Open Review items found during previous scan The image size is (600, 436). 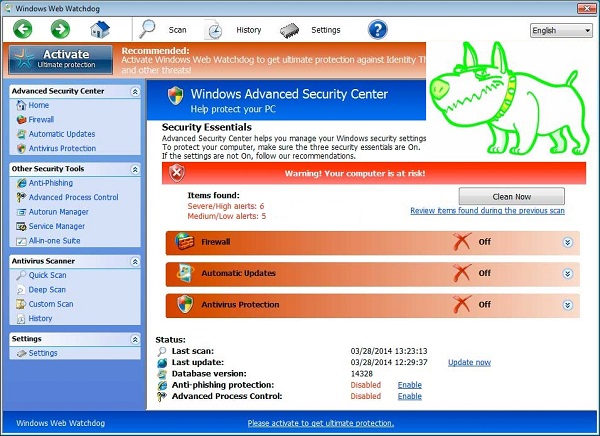click(487, 211)
